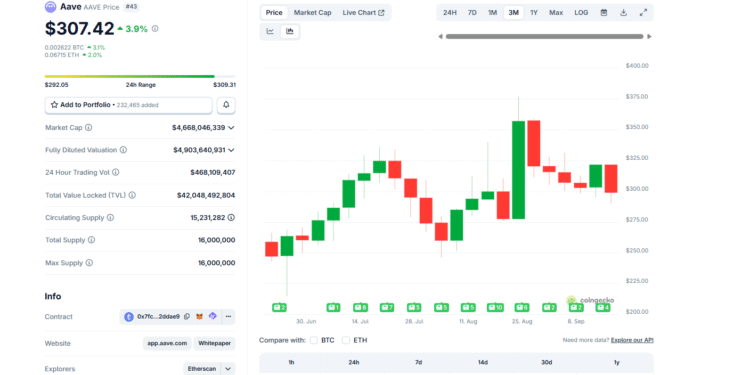Open the Total Value Locked info icon
The image size is (750, 375).
(132, 195)
